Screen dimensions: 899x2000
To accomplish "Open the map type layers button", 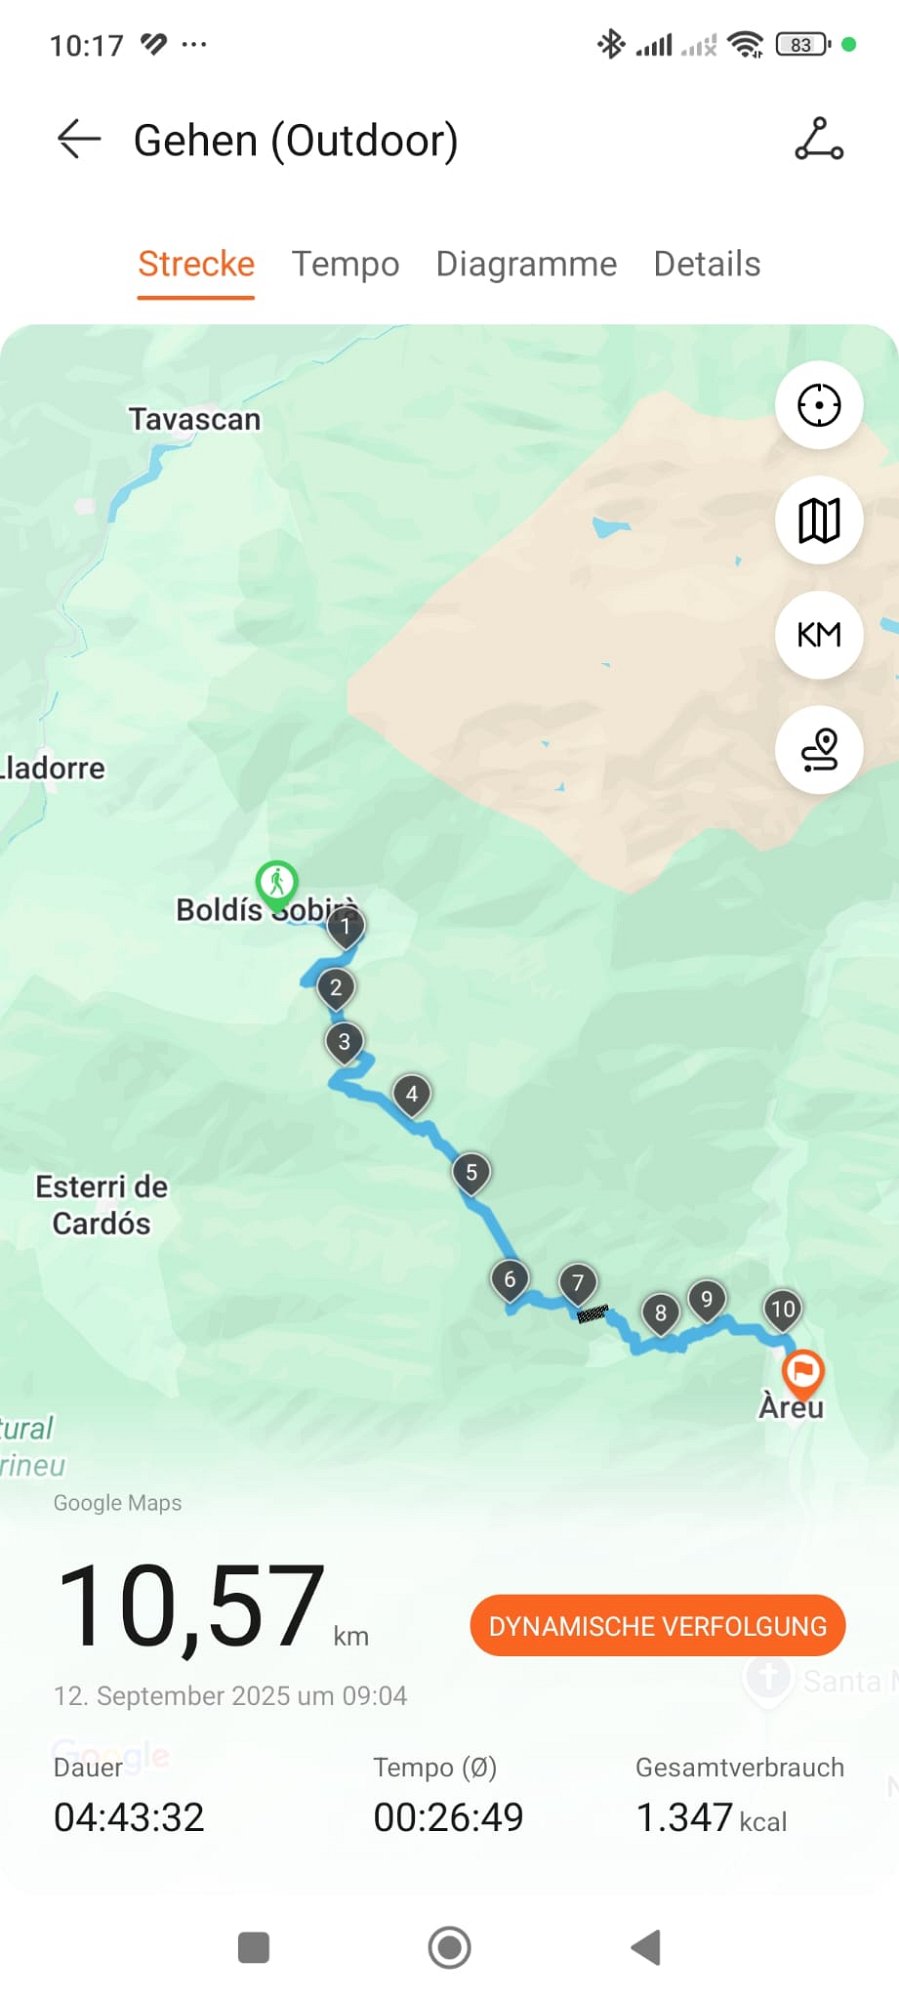I will coord(819,520).
